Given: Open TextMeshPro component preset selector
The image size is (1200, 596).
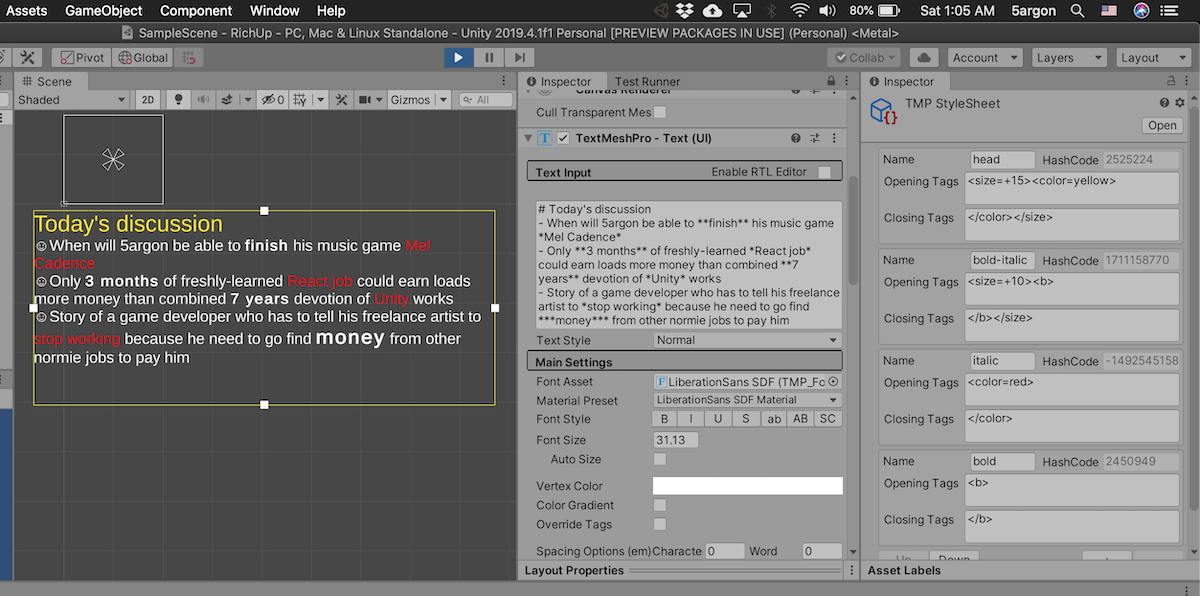Looking at the screenshot, I should pyautogui.click(x=815, y=138).
